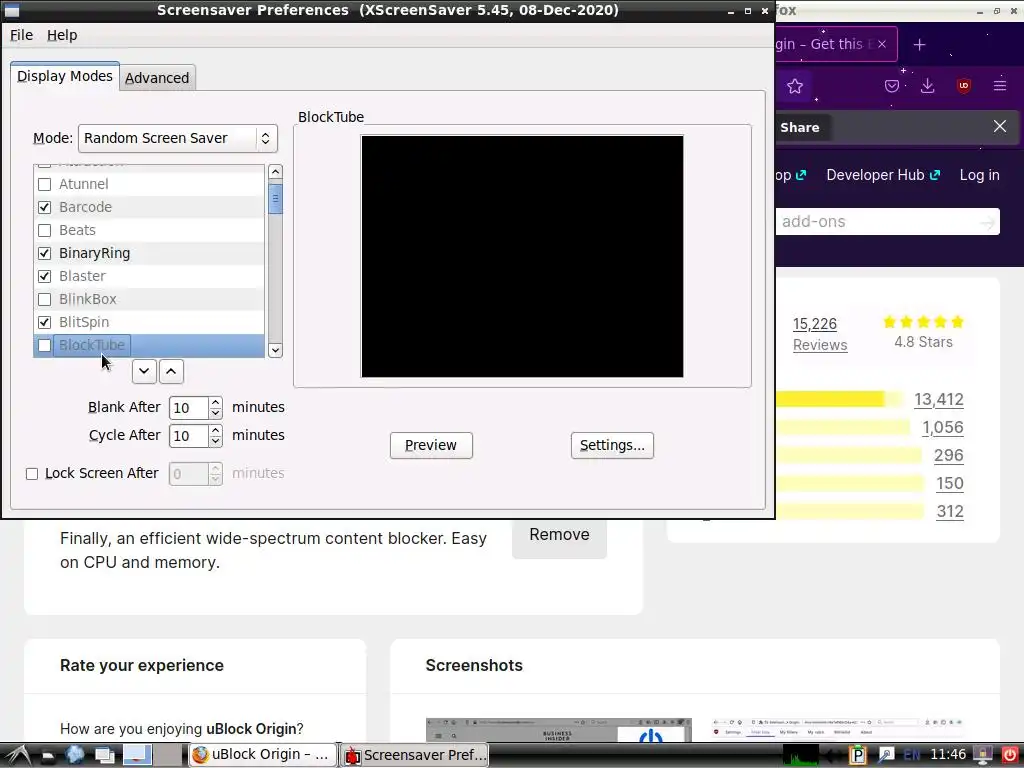Open the Settings... button for BlockTube
Image resolution: width=1024 pixels, height=768 pixels.
(612, 445)
